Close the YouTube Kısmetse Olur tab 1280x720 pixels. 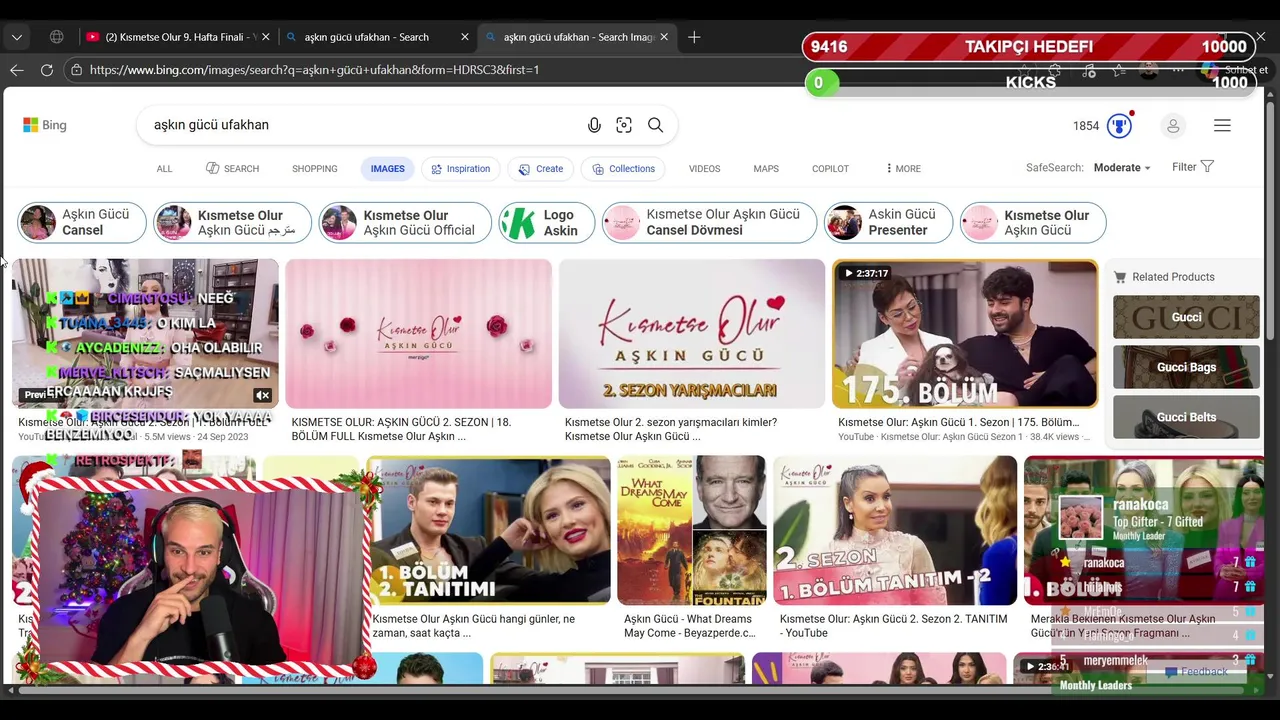tap(265, 37)
